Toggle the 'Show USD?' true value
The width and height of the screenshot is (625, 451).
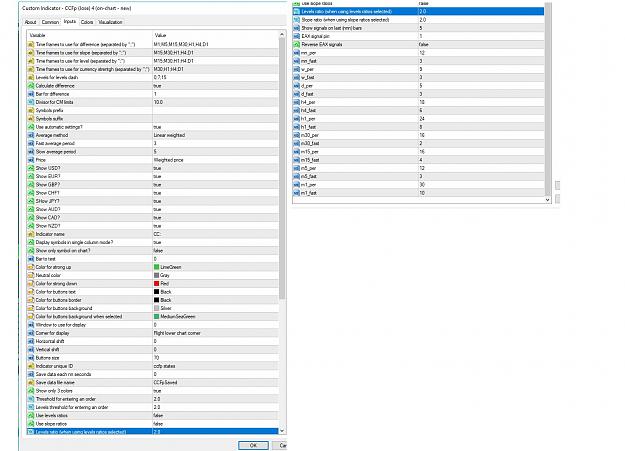[215, 168]
